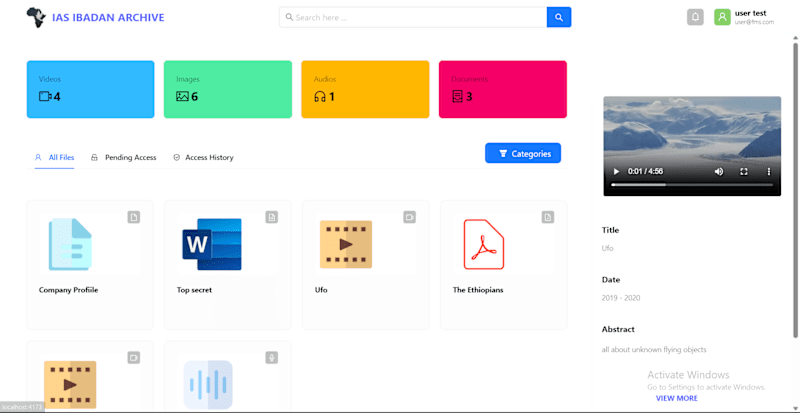Click the video badge on the bottom-row video card
Image resolution: width=800 pixels, height=413 pixels.
click(134, 357)
